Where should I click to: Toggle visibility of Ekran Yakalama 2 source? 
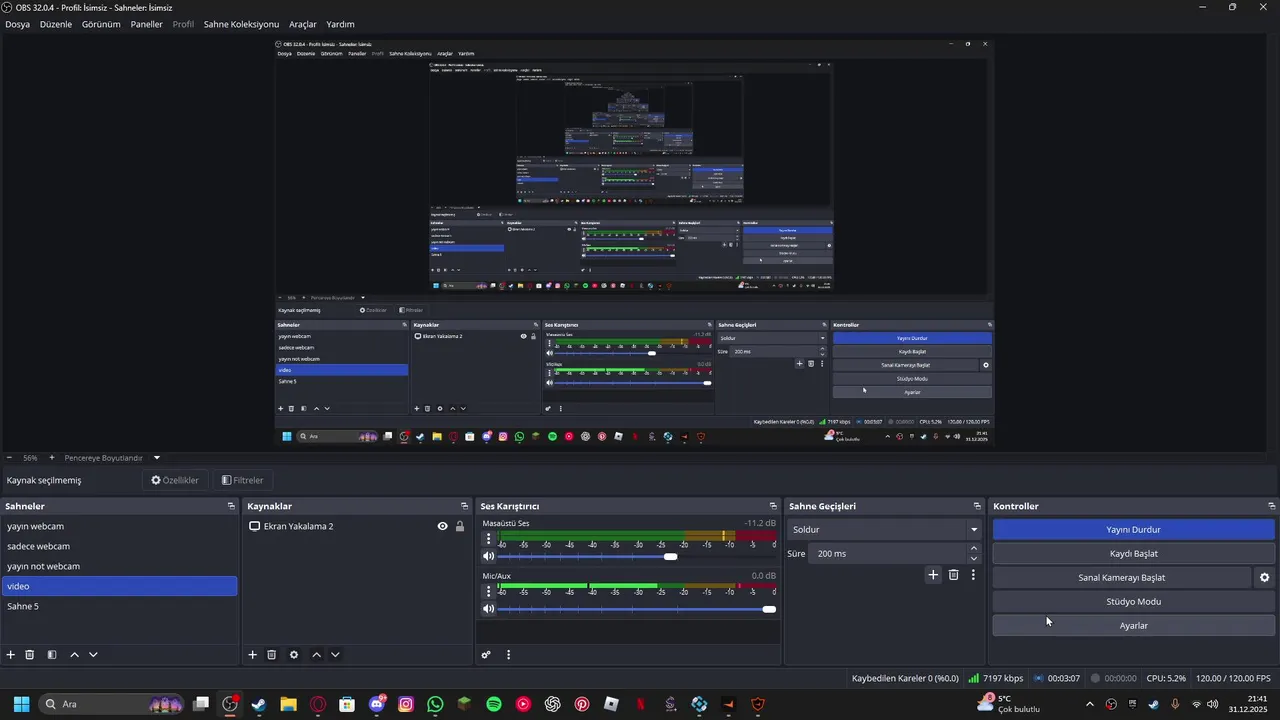tap(442, 526)
